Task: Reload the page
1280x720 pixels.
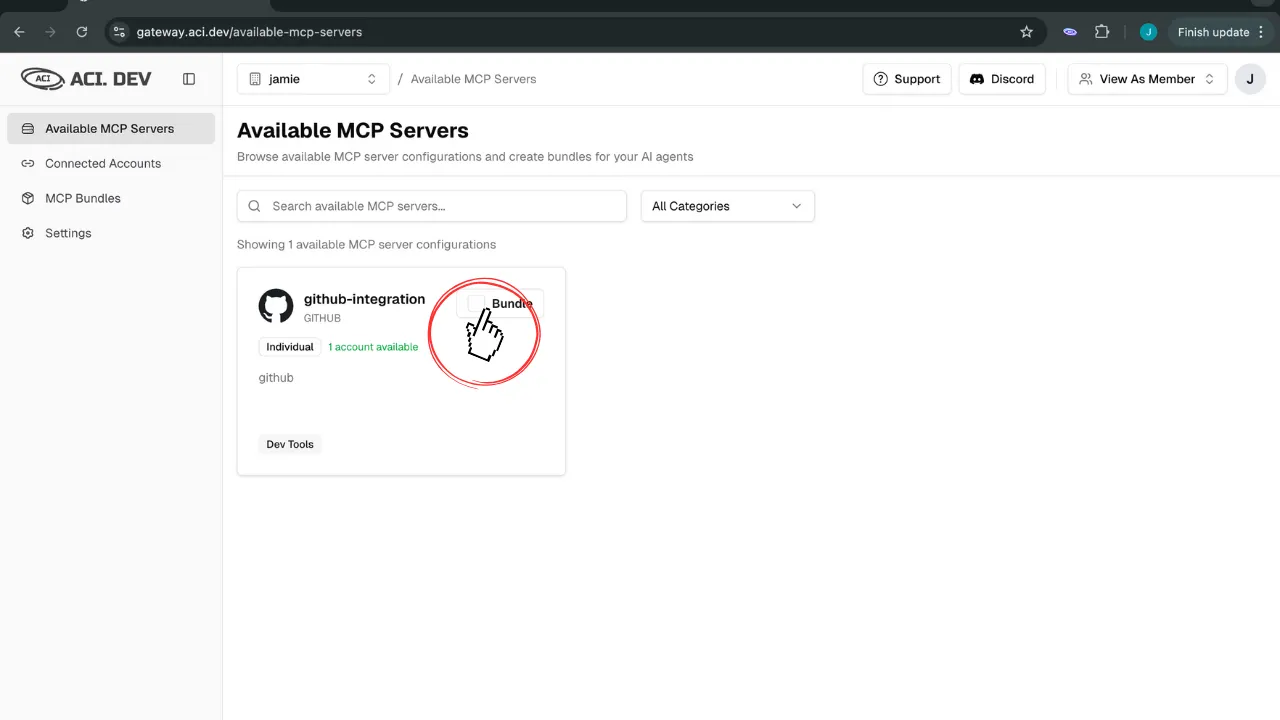Action: click(82, 32)
